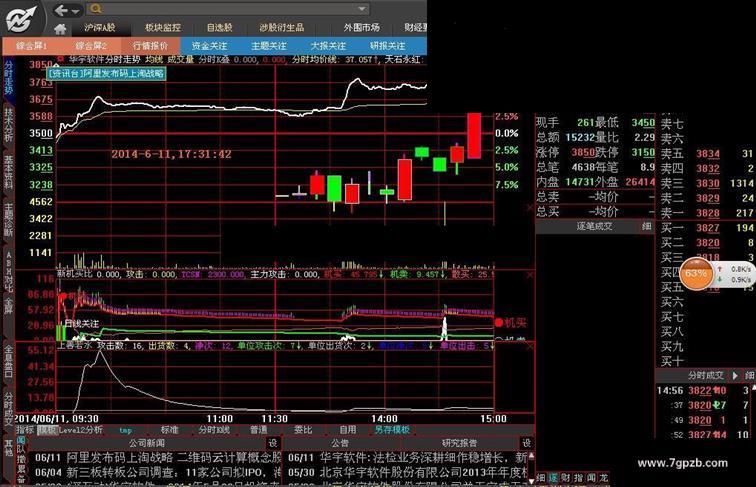Go to the home page icon
Viewport: 756px width, 487px height.
coord(60,28)
